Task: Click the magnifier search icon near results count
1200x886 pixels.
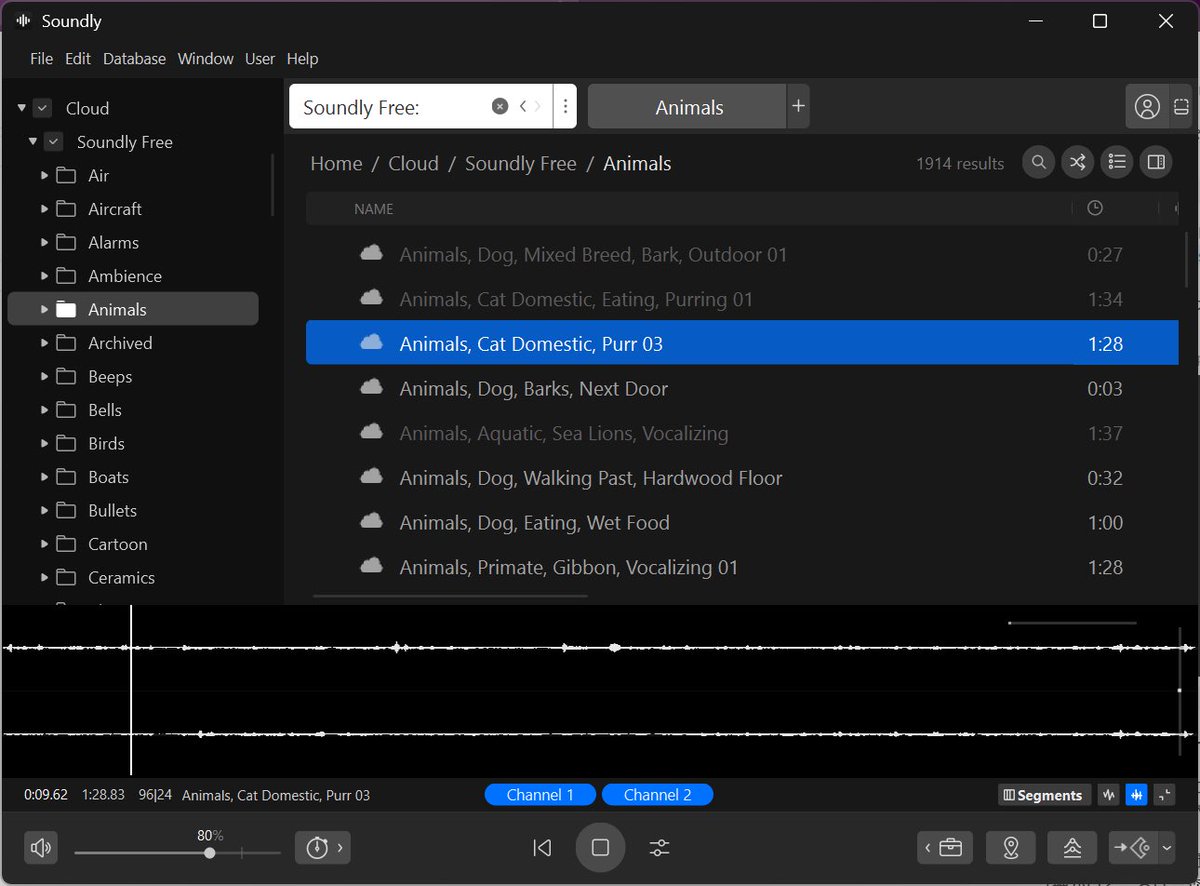Action: coord(1039,162)
